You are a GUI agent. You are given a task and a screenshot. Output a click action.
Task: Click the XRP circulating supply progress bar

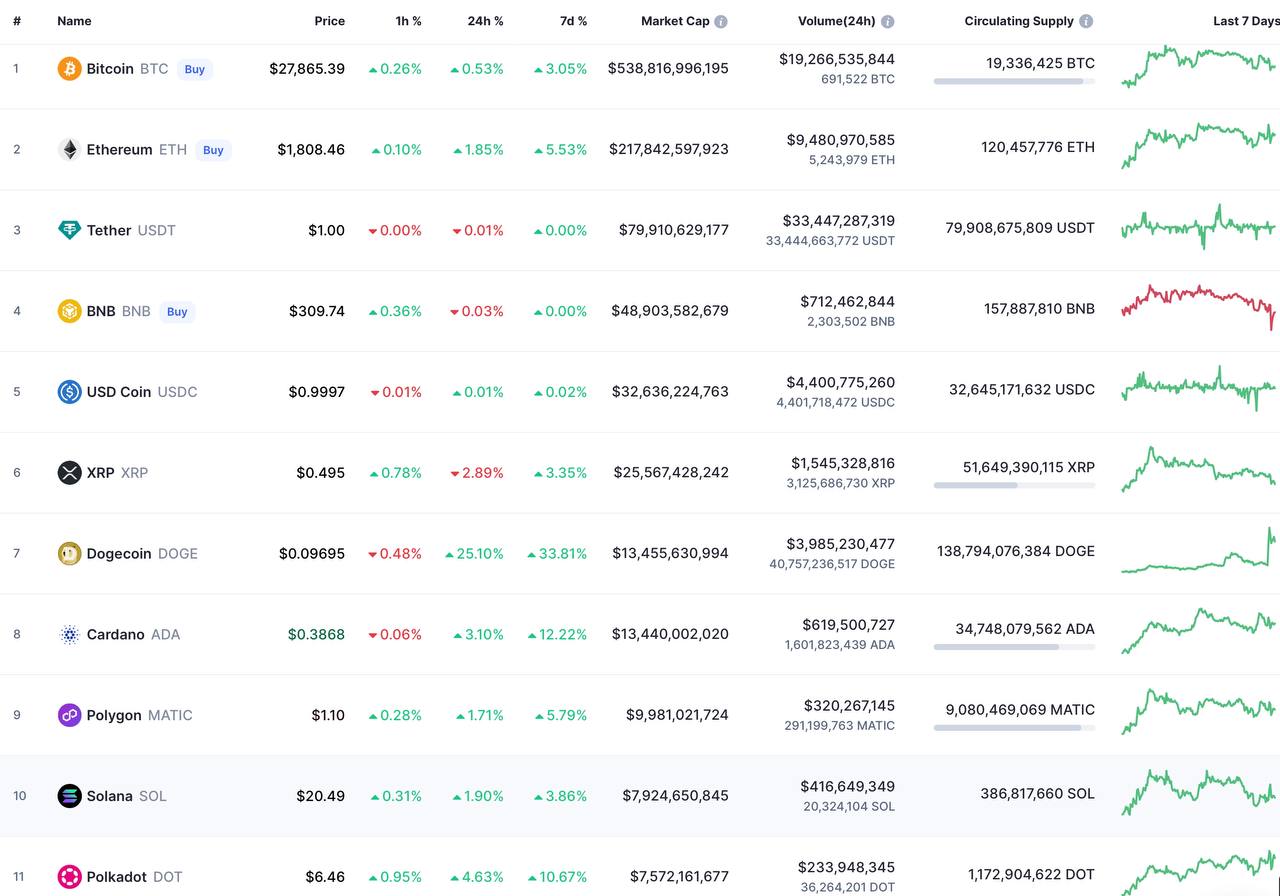tap(1014, 485)
